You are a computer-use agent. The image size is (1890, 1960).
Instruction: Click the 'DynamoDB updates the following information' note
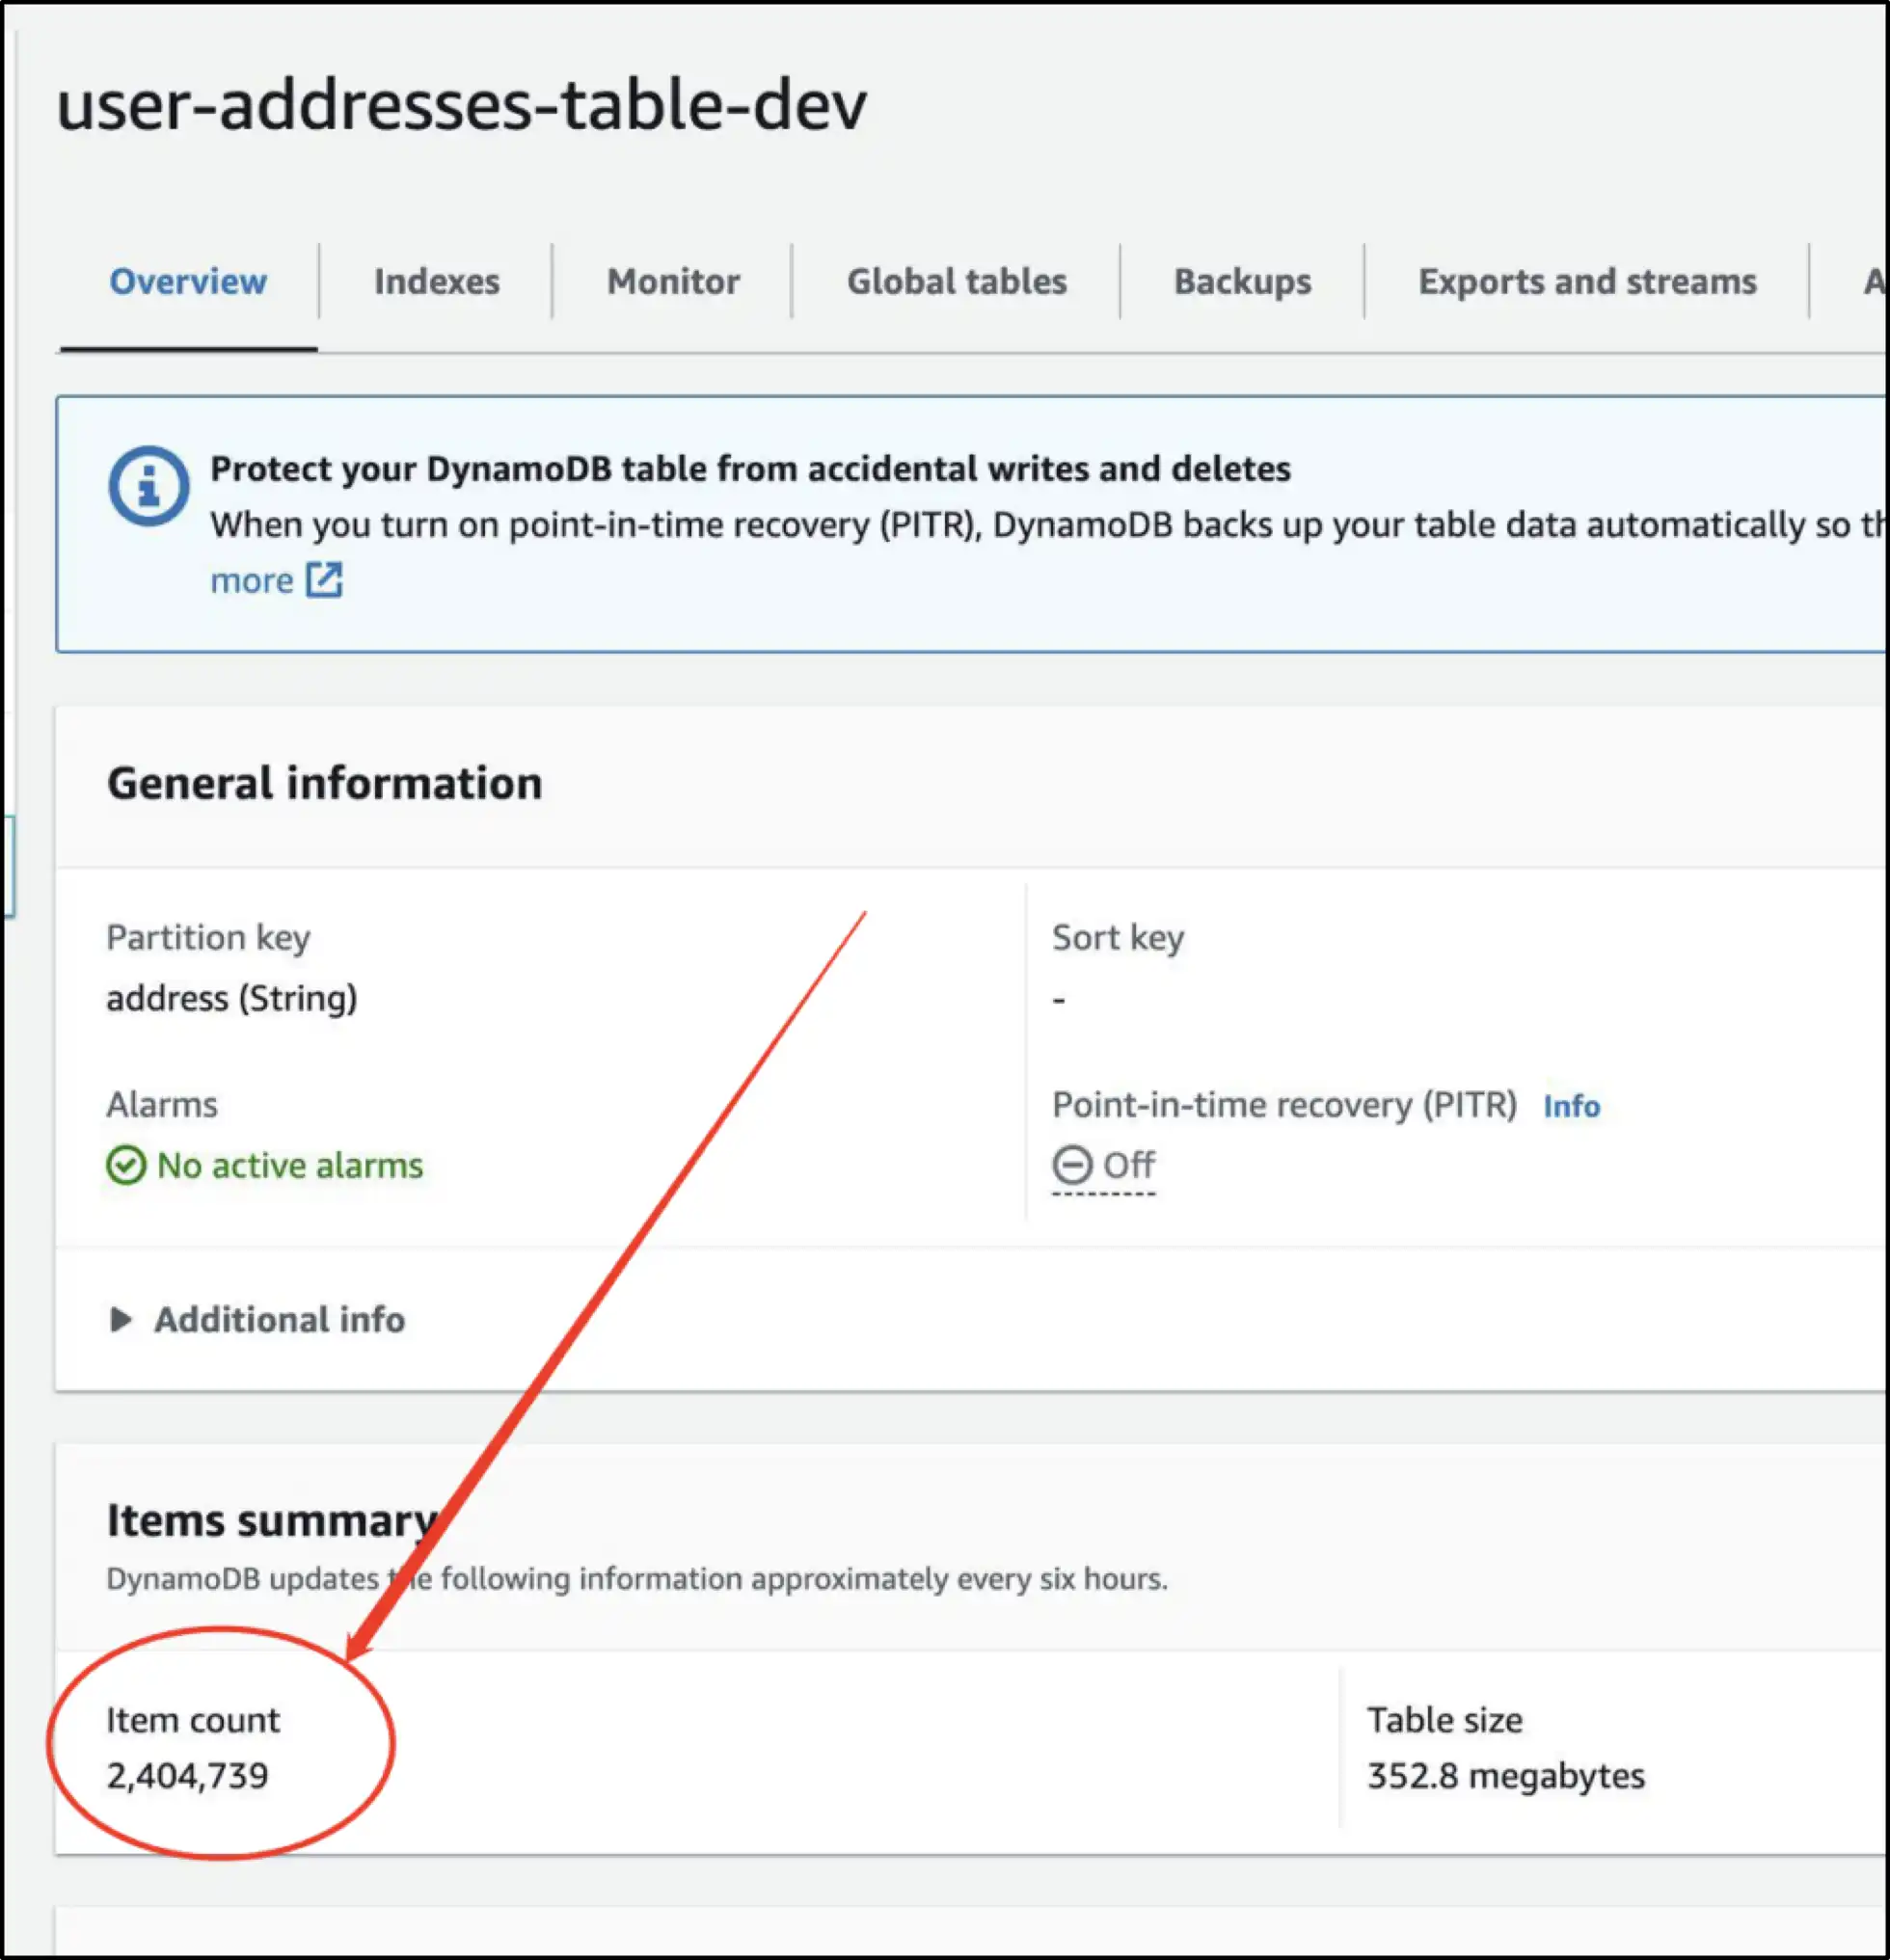coord(637,1579)
